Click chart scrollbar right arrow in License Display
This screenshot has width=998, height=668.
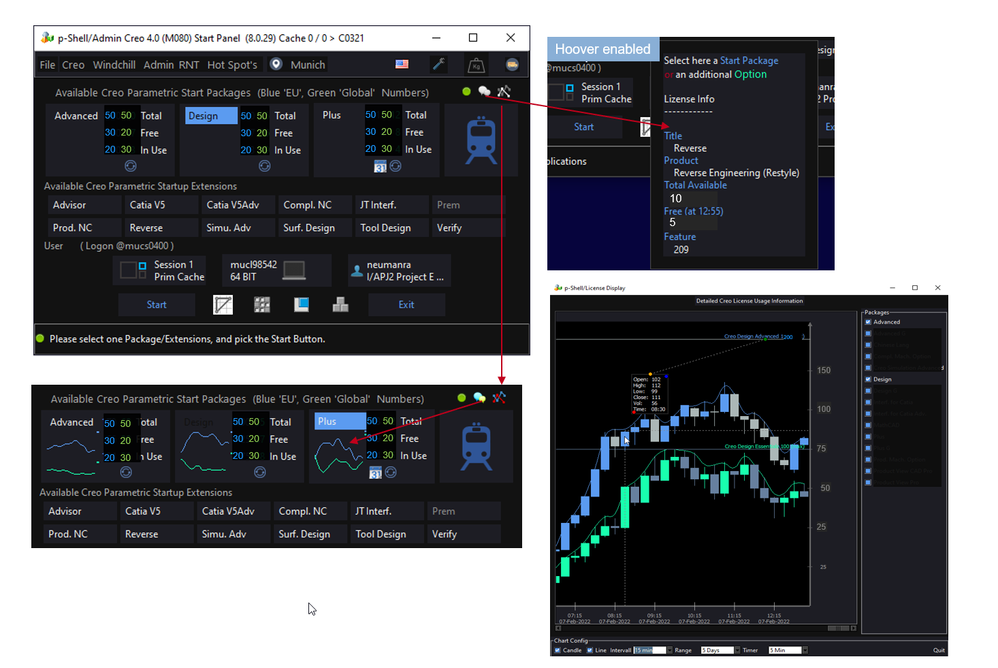coord(854,628)
